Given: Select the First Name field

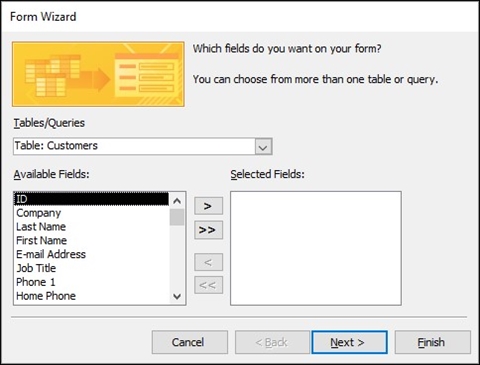Looking at the screenshot, I should [91, 240].
